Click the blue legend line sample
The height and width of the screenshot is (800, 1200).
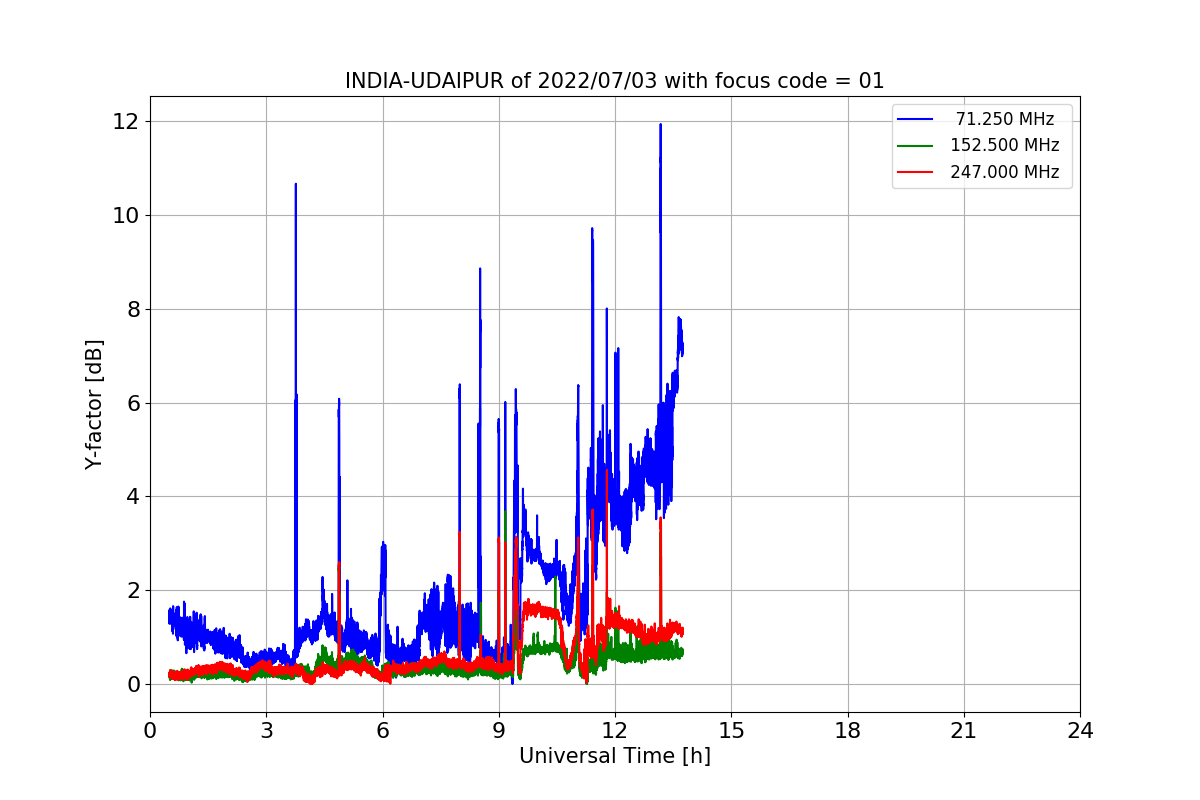915,119
